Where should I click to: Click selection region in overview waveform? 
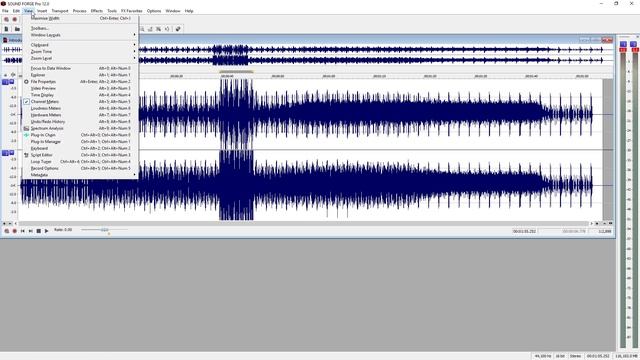(x=230, y=55)
